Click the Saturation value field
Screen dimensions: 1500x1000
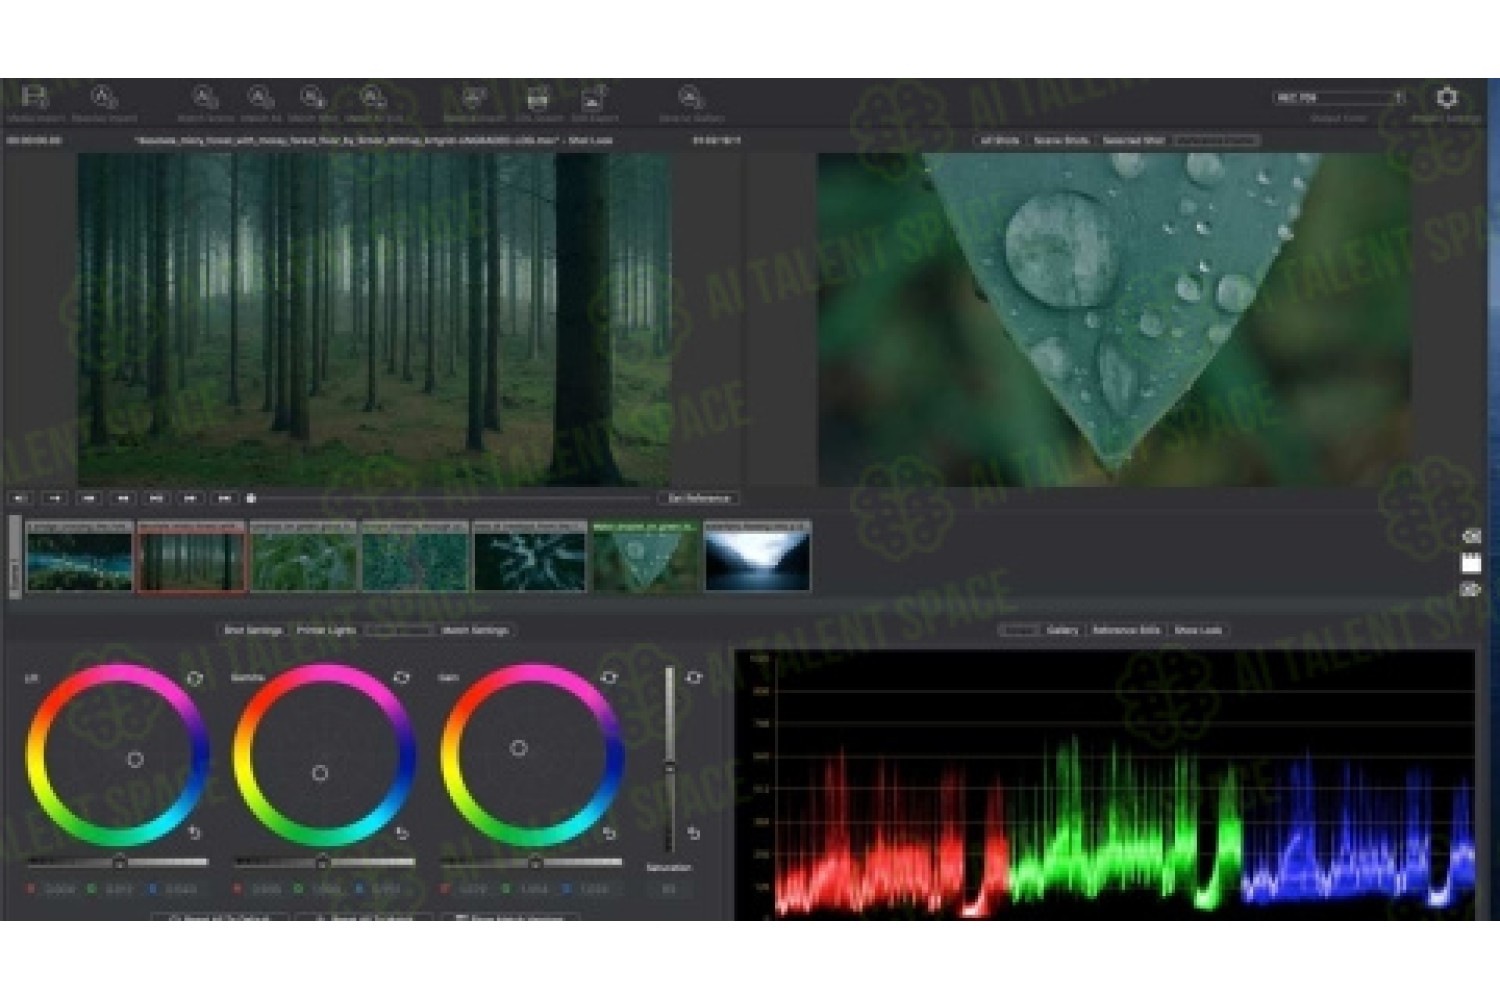coord(669,888)
